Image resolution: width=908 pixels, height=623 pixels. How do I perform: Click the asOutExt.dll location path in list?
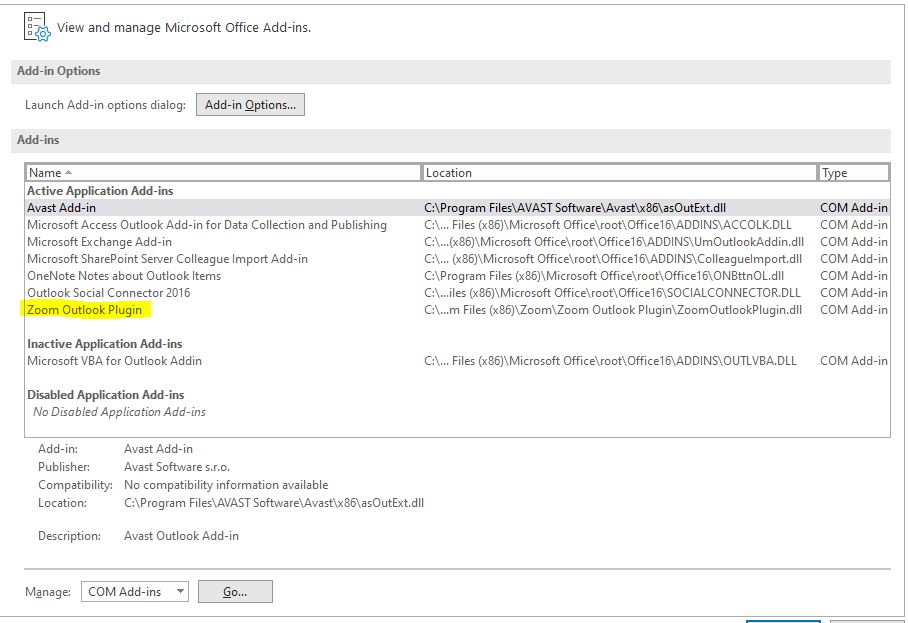coord(574,208)
